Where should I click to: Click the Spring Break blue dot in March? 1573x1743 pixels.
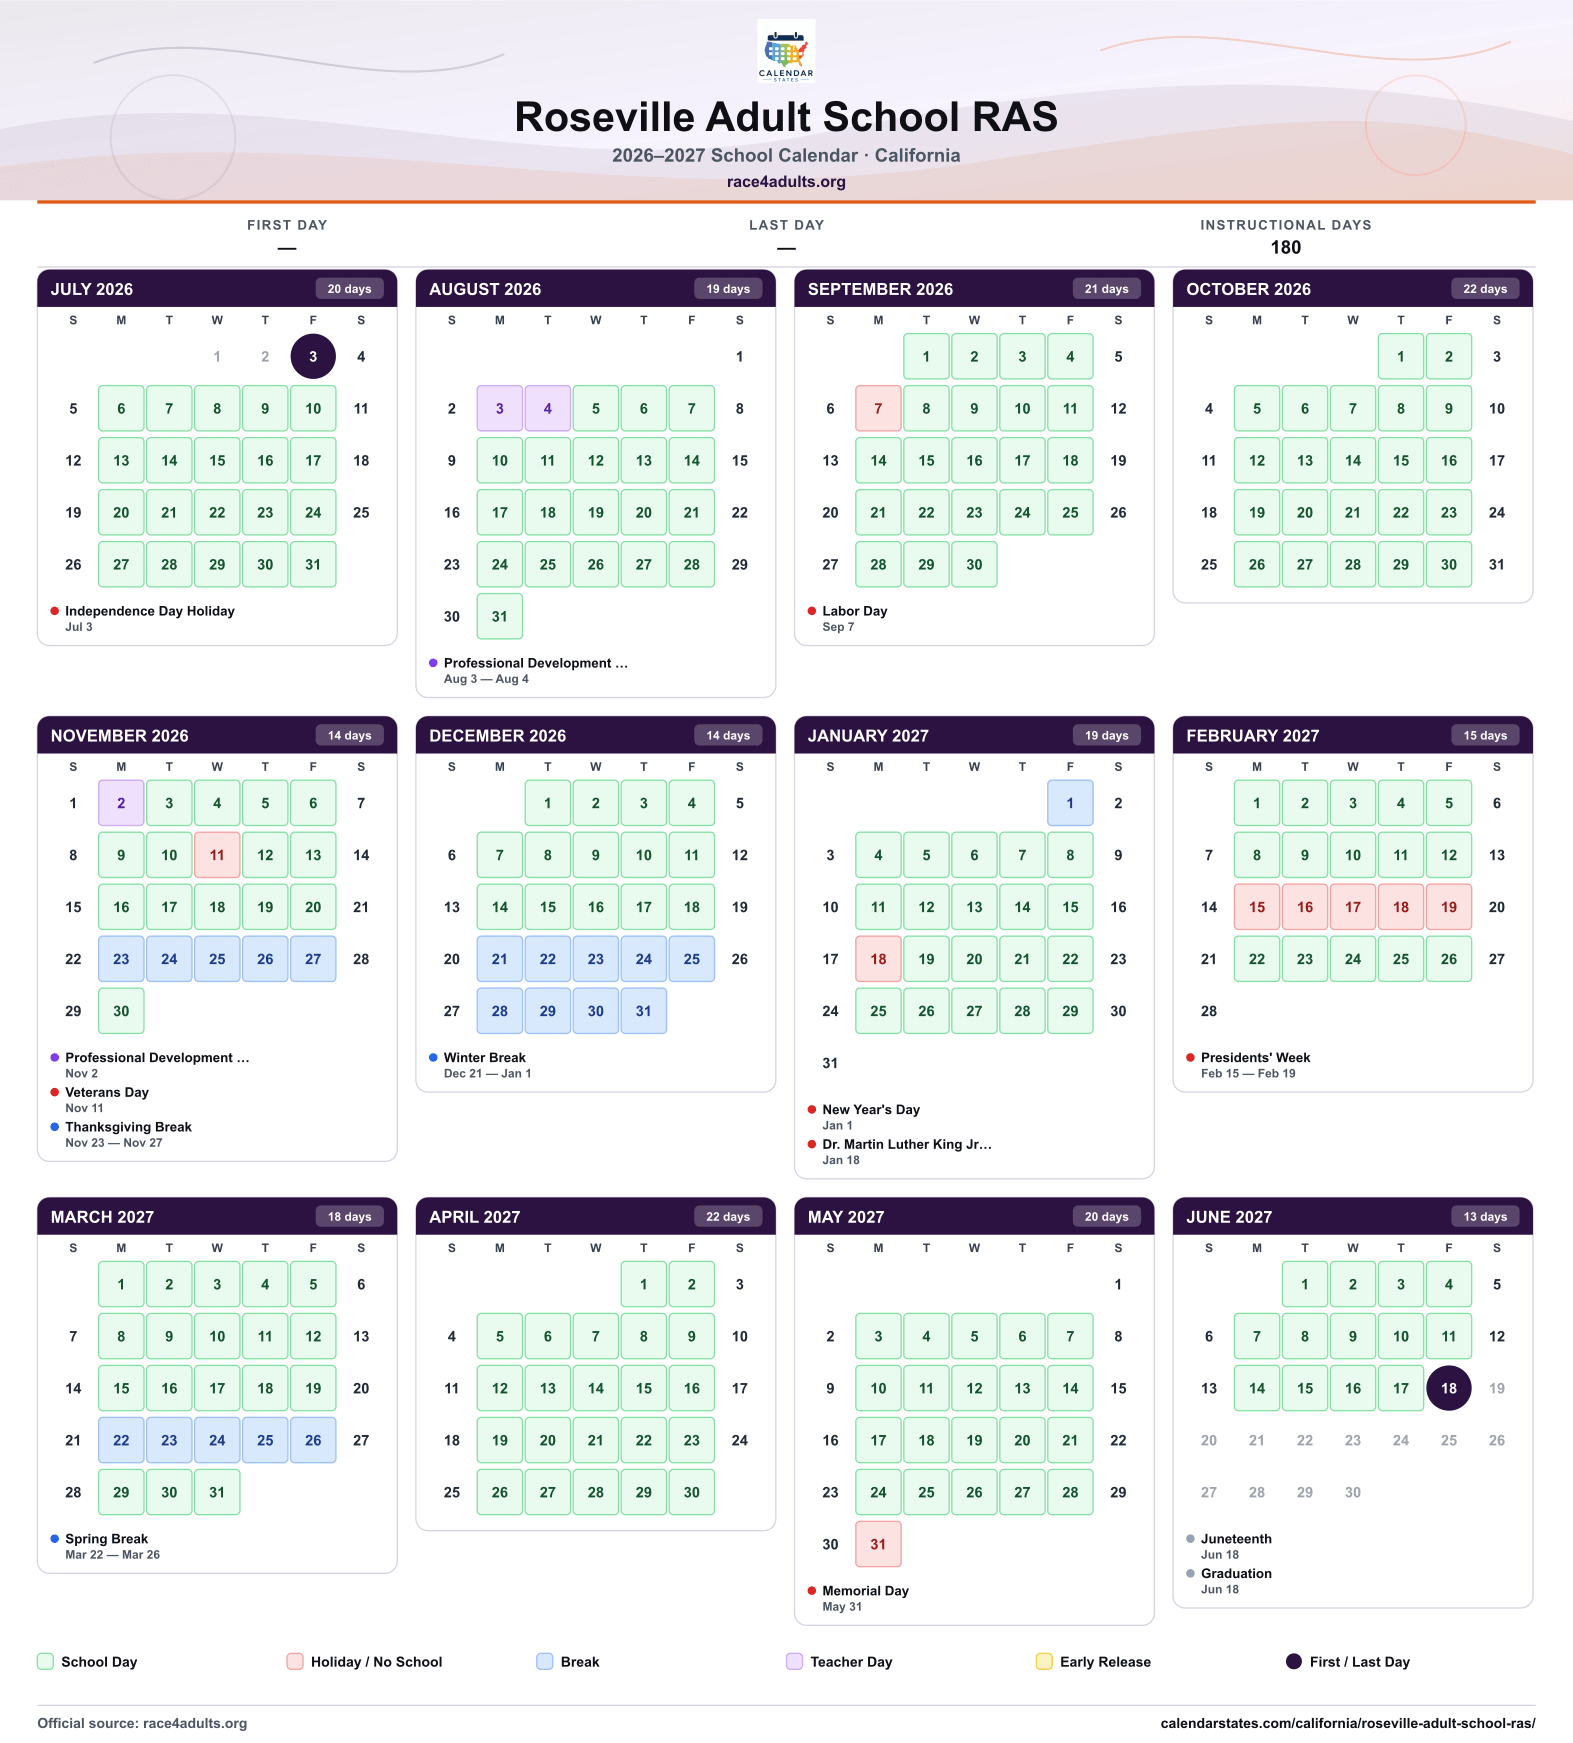(x=55, y=1539)
